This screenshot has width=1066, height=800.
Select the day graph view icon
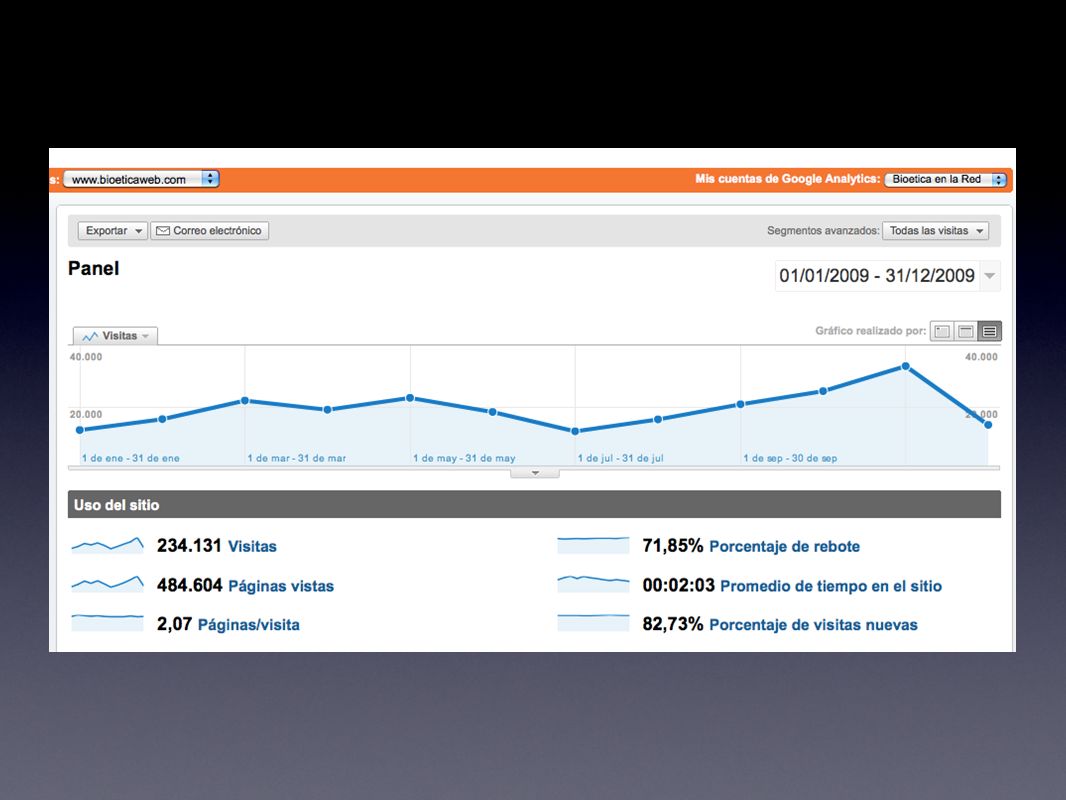tap(942, 332)
